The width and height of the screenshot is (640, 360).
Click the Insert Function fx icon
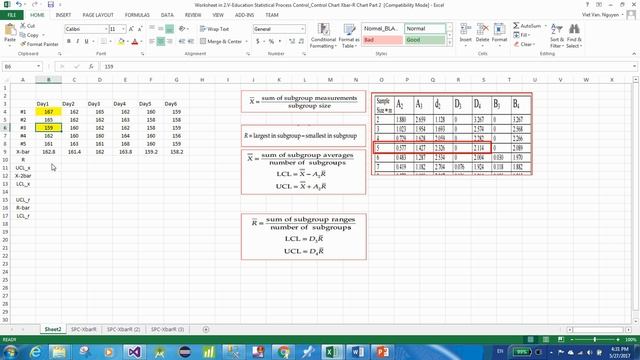coord(91,67)
